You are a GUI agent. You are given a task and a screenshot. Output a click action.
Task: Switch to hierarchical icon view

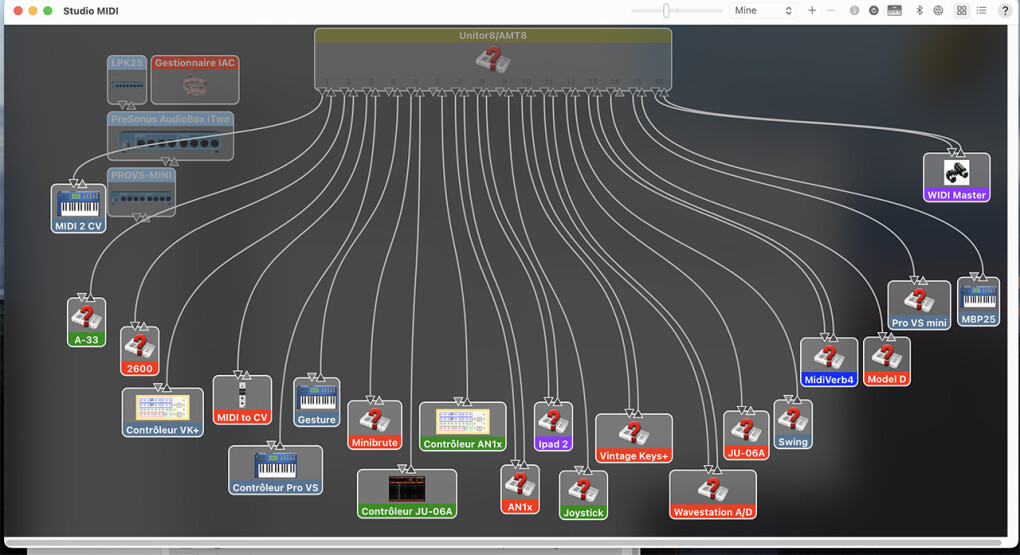click(x=961, y=10)
